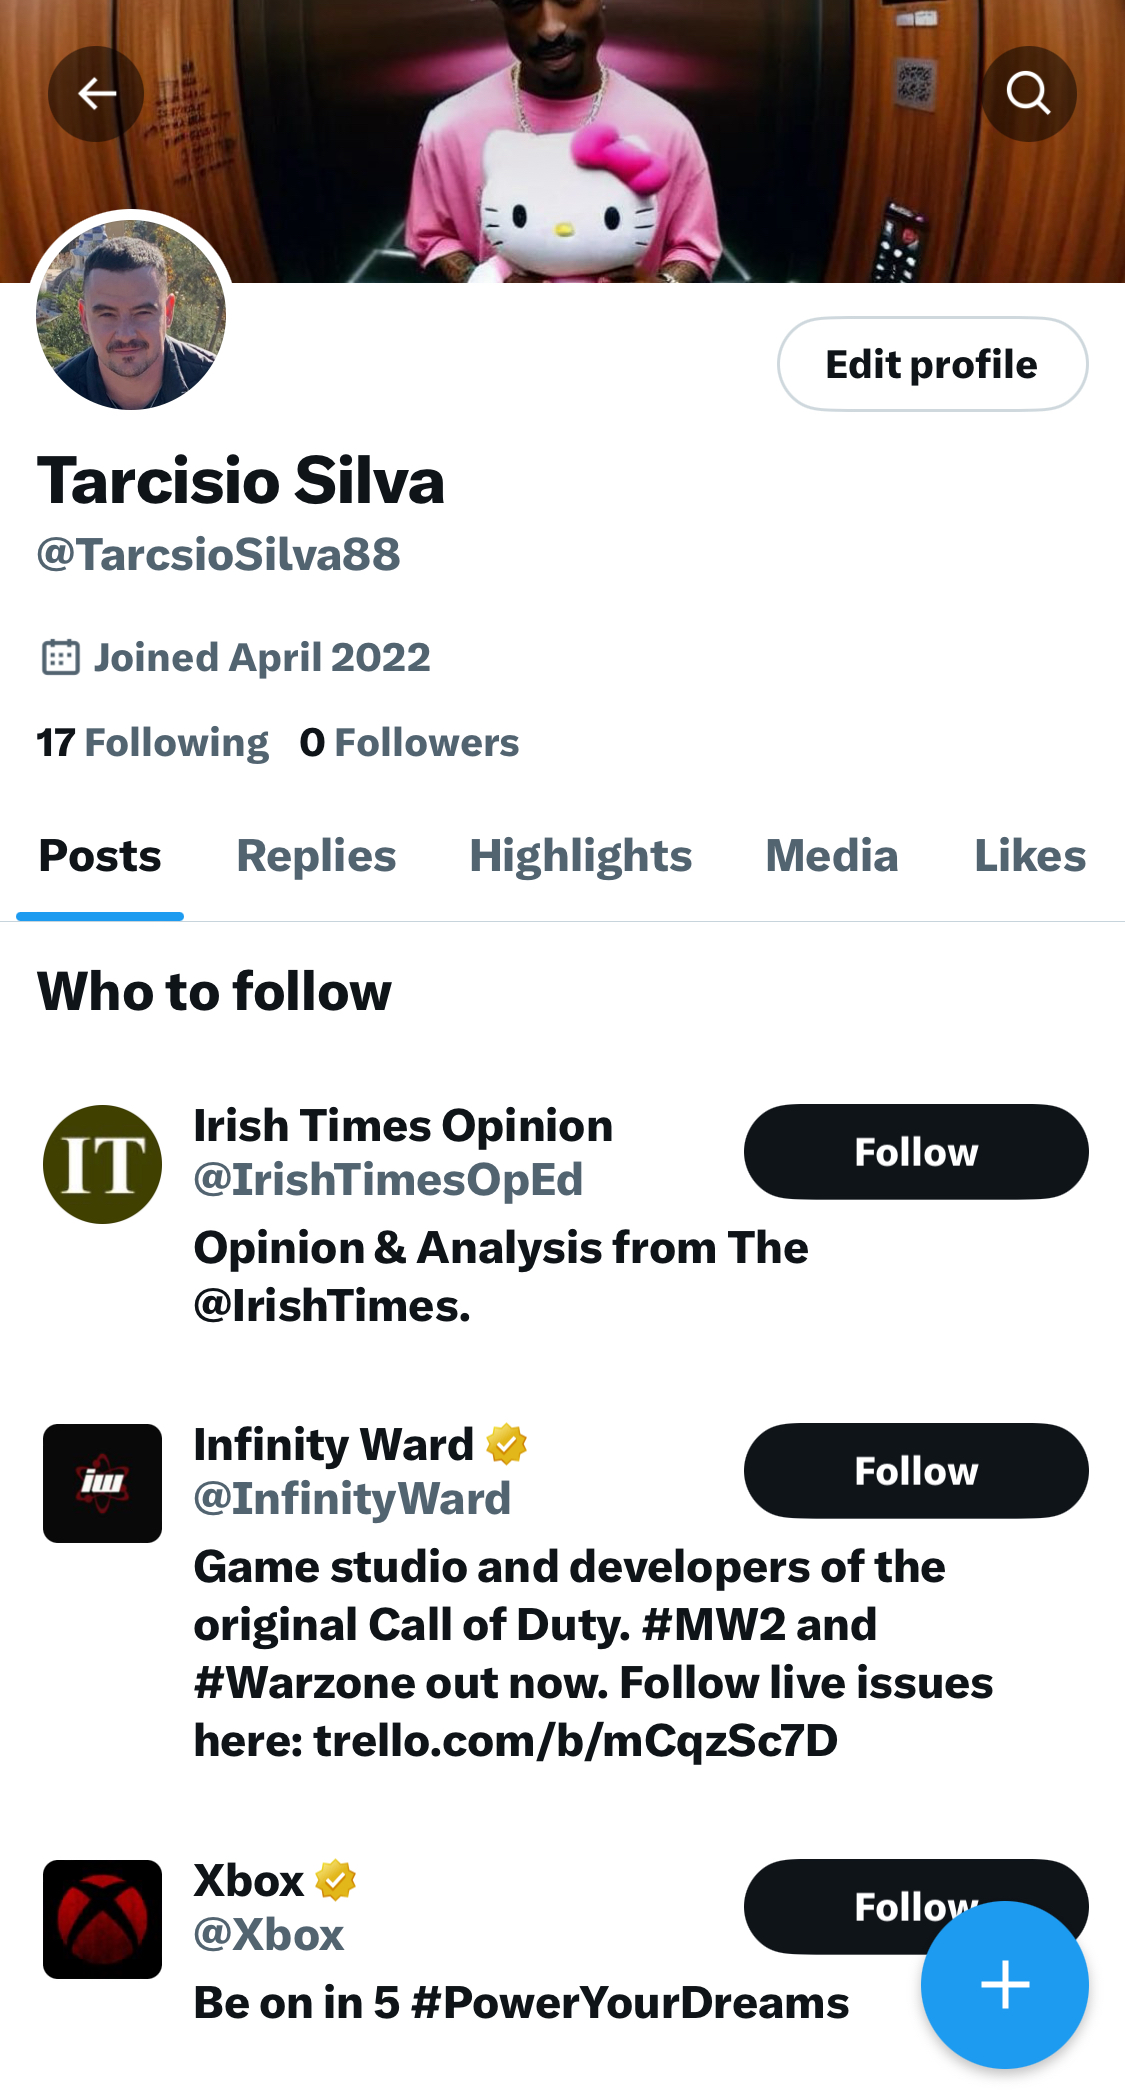Open Tarcisio Silva's profile picture
The image size is (1125, 2091).
(131, 315)
